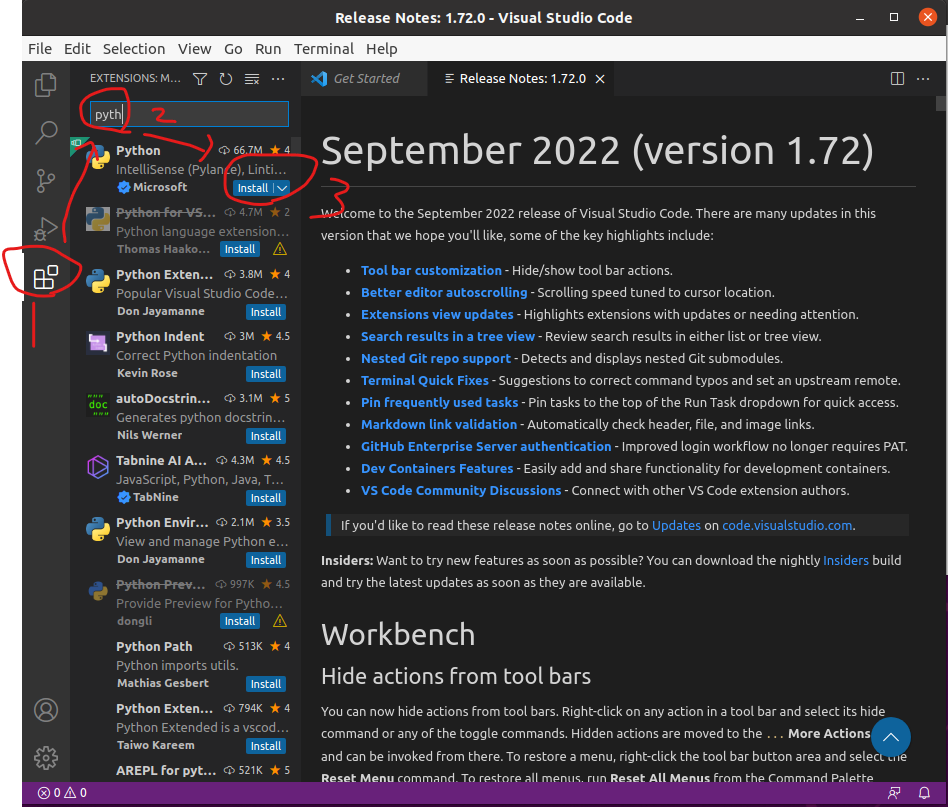
Task: Open the Terminal menu
Action: pos(323,49)
